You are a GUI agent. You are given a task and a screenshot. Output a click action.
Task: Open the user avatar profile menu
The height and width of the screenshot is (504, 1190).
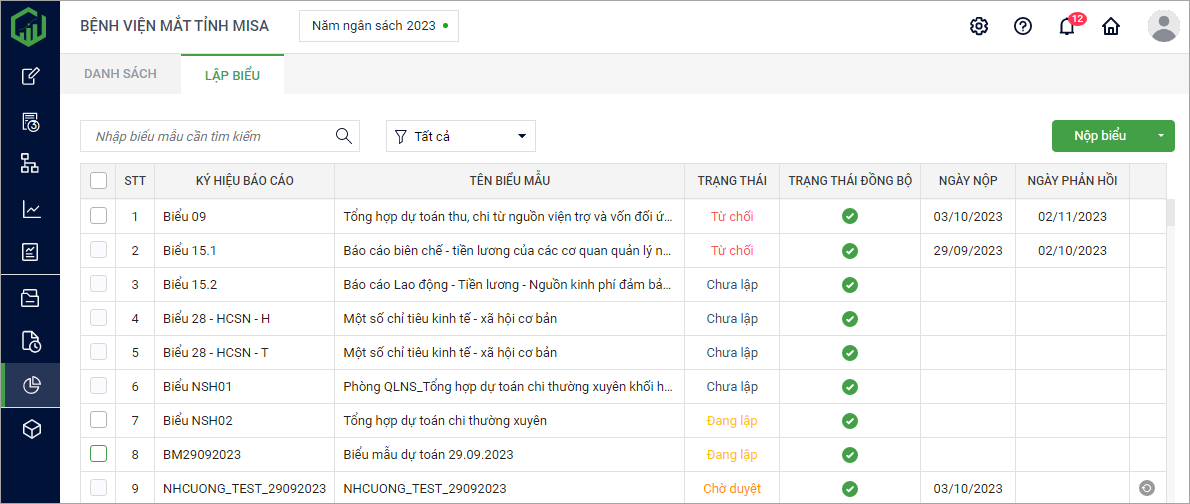(x=1164, y=26)
